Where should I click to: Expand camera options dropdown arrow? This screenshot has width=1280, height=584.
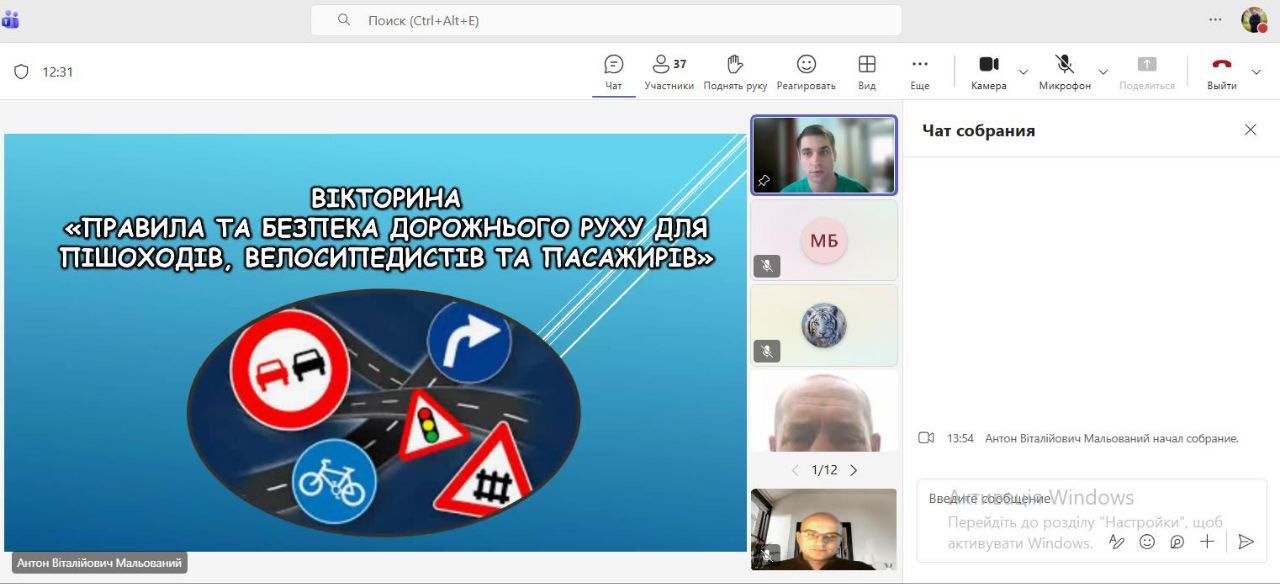1023,72
